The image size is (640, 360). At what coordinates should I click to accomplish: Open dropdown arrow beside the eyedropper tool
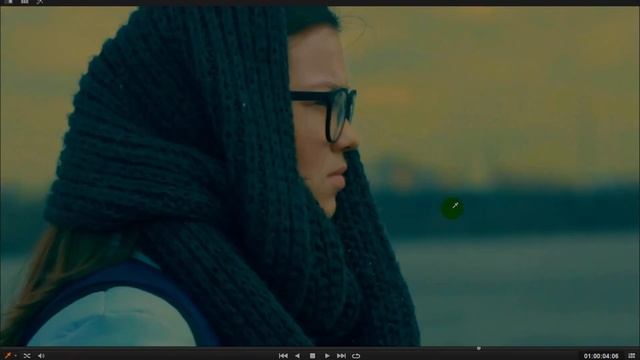click(x=16, y=356)
